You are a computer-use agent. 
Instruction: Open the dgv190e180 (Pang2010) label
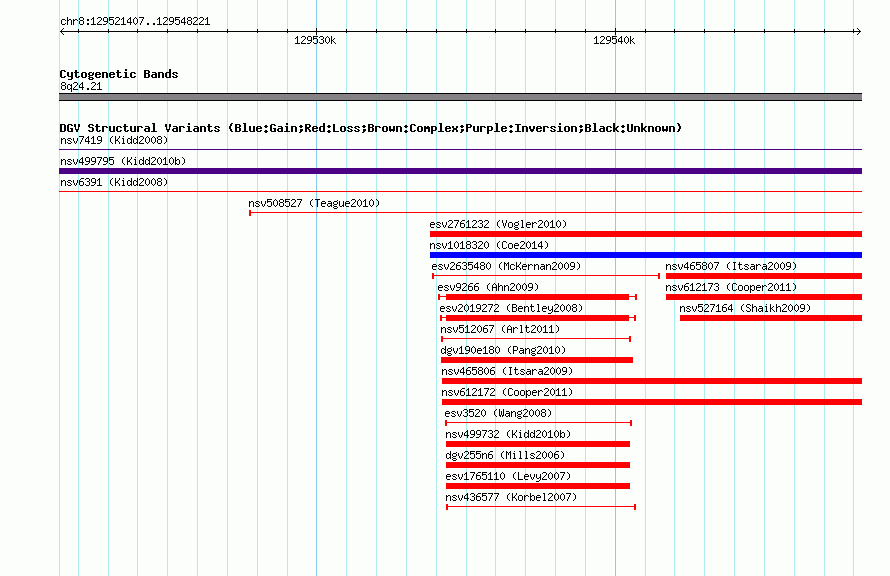click(x=503, y=350)
